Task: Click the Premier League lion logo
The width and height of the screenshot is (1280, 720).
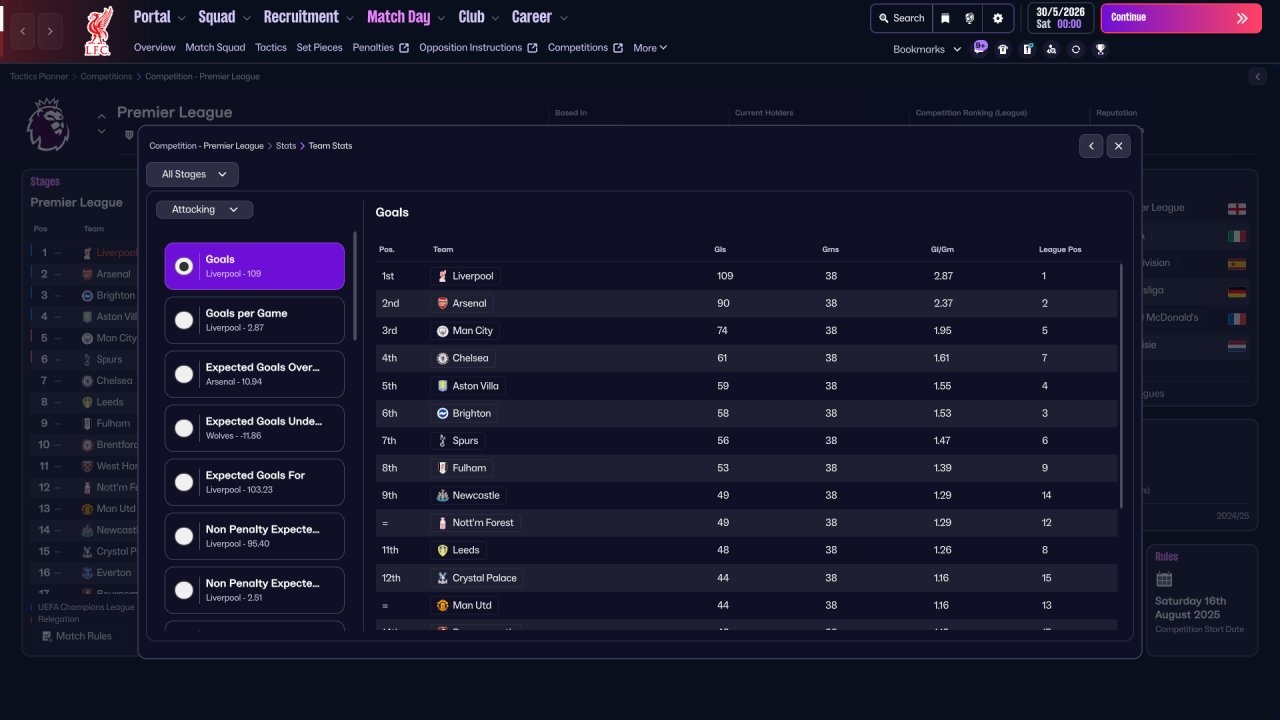Action: pyautogui.click(x=48, y=125)
